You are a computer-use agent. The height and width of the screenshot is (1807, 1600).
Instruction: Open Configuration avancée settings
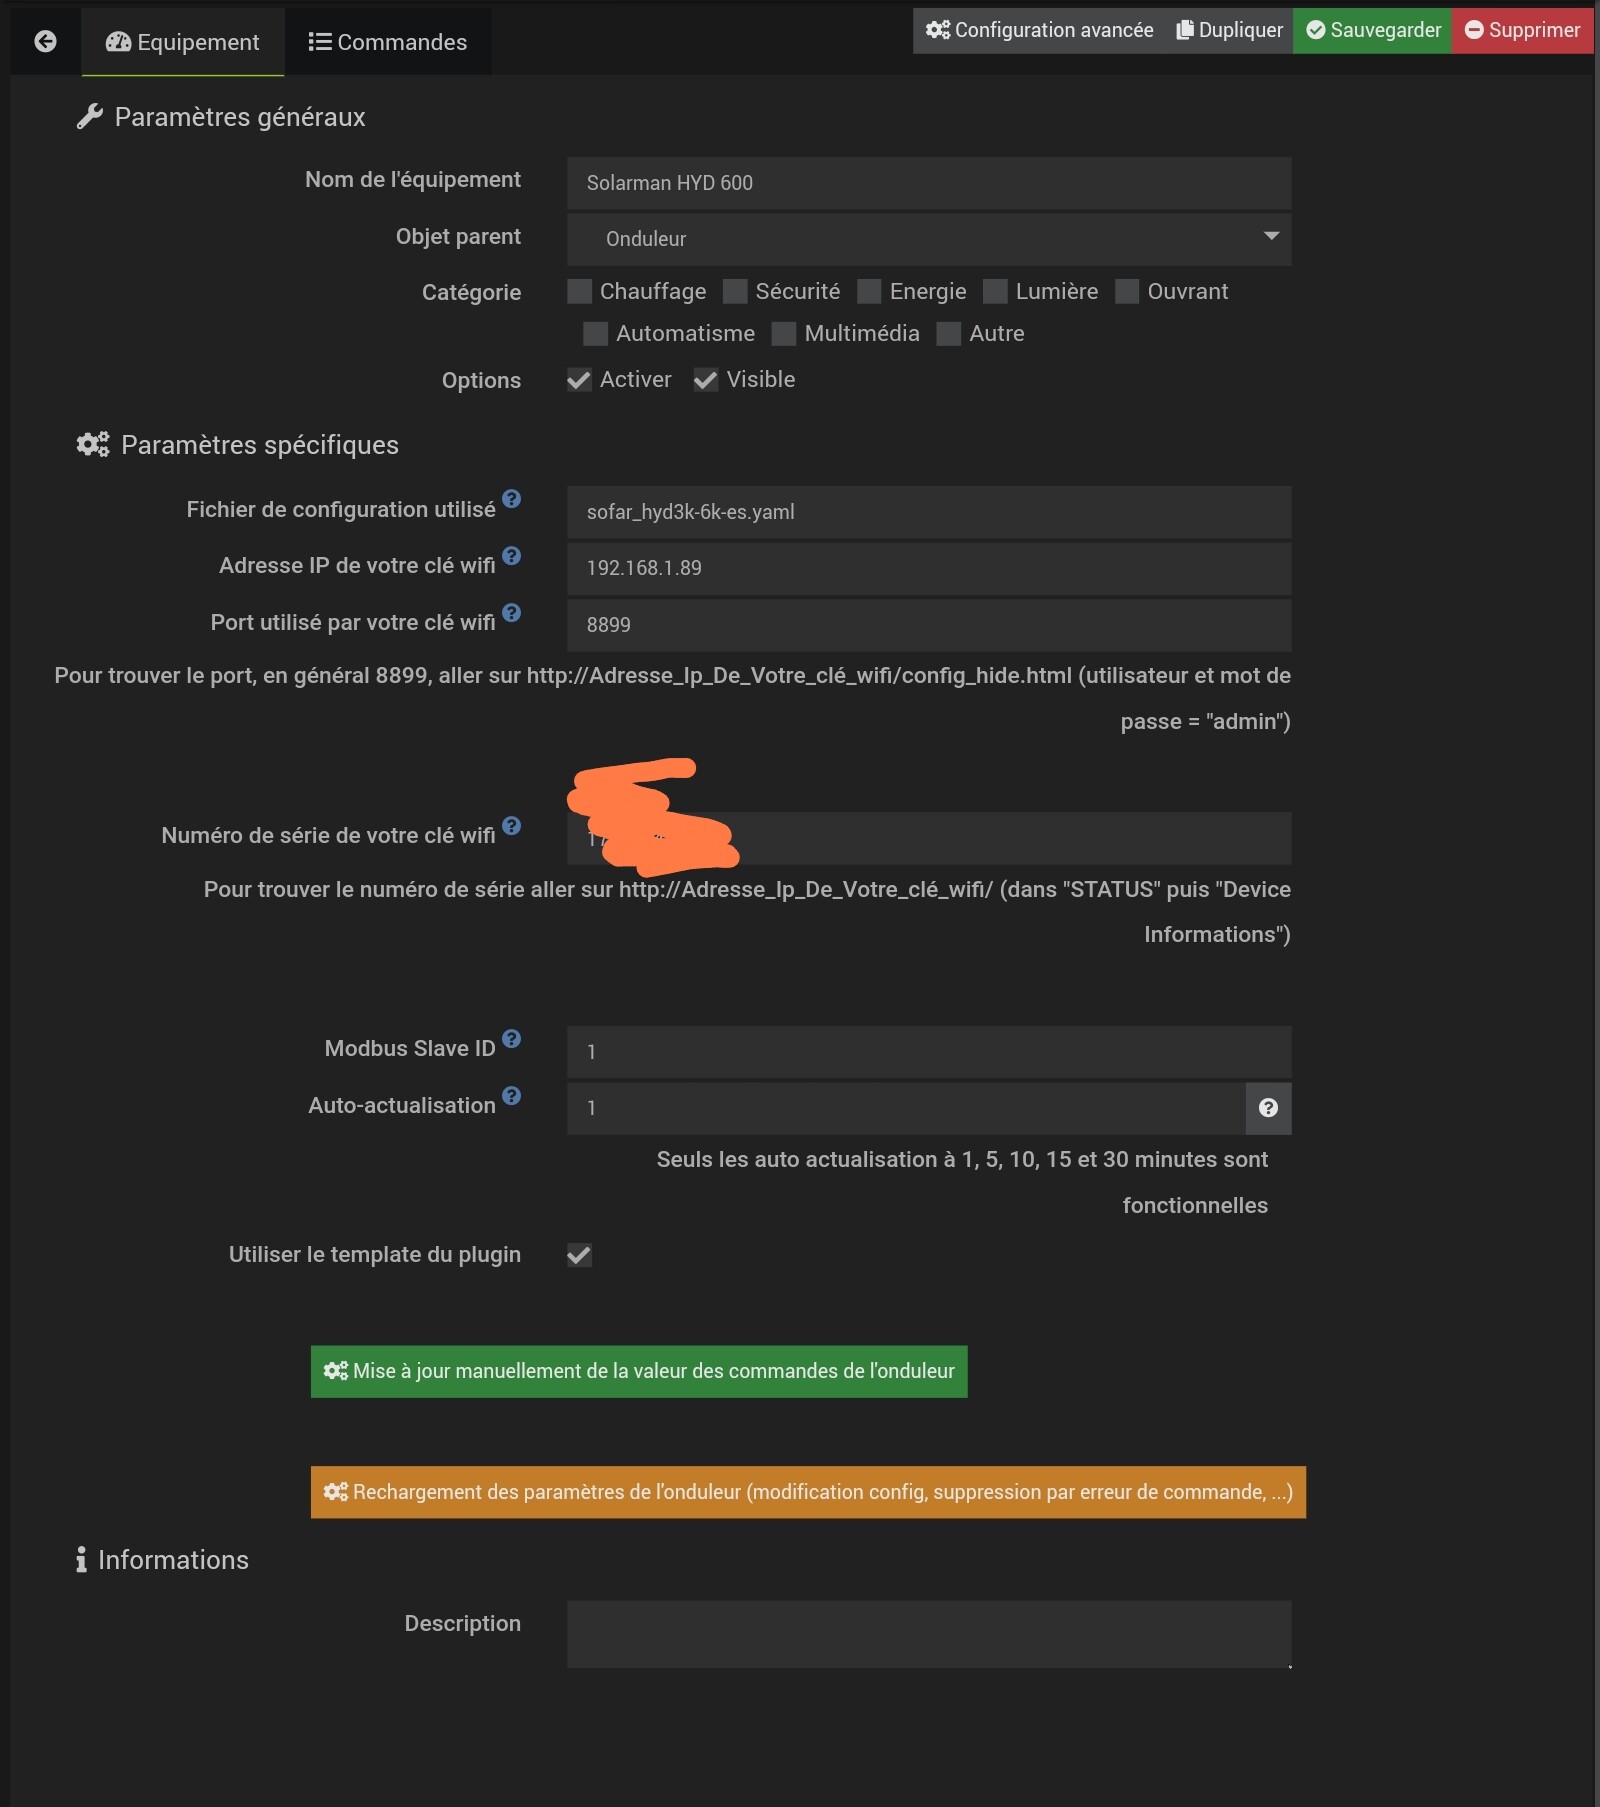click(x=1039, y=30)
